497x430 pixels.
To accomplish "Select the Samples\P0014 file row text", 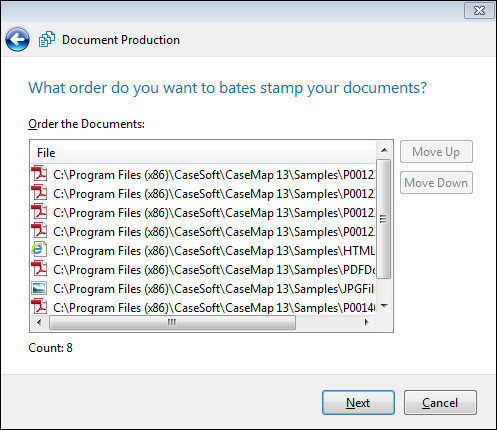I will pos(214,307).
